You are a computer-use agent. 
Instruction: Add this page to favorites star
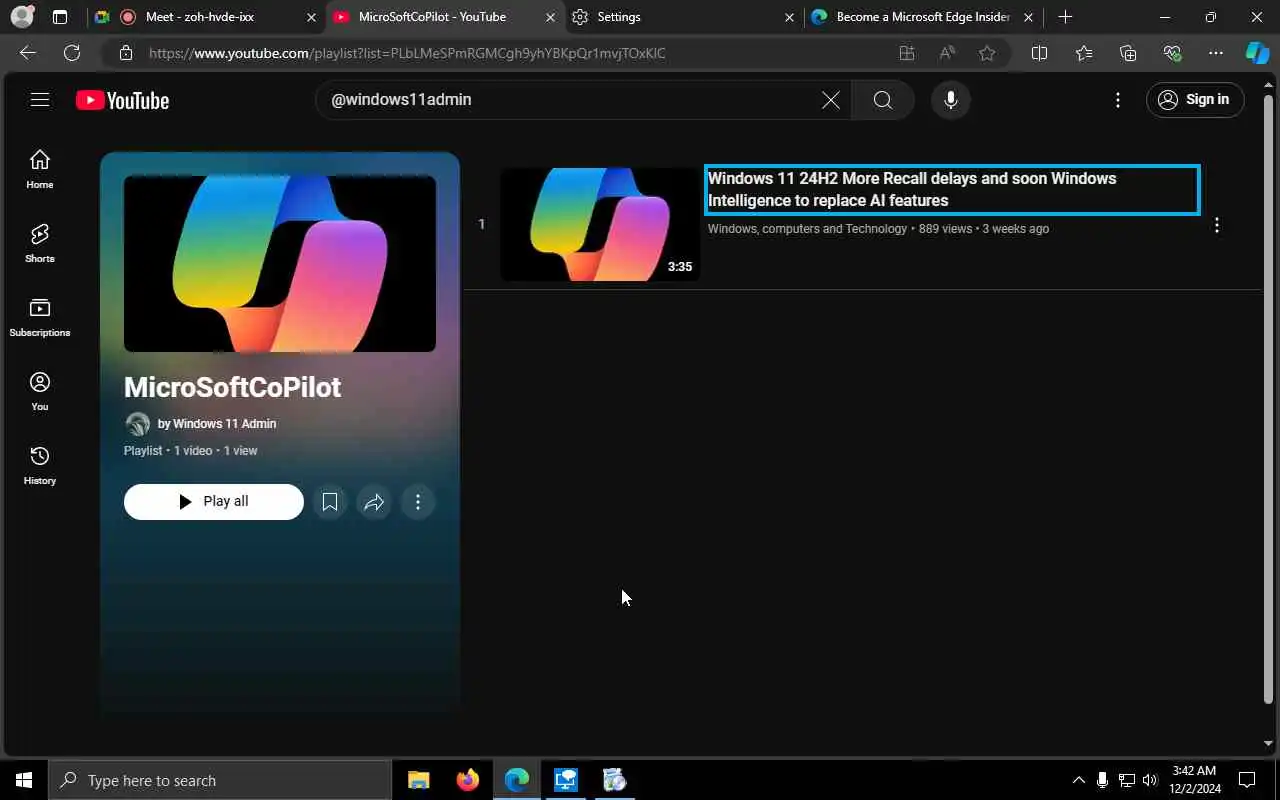pyautogui.click(x=987, y=53)
